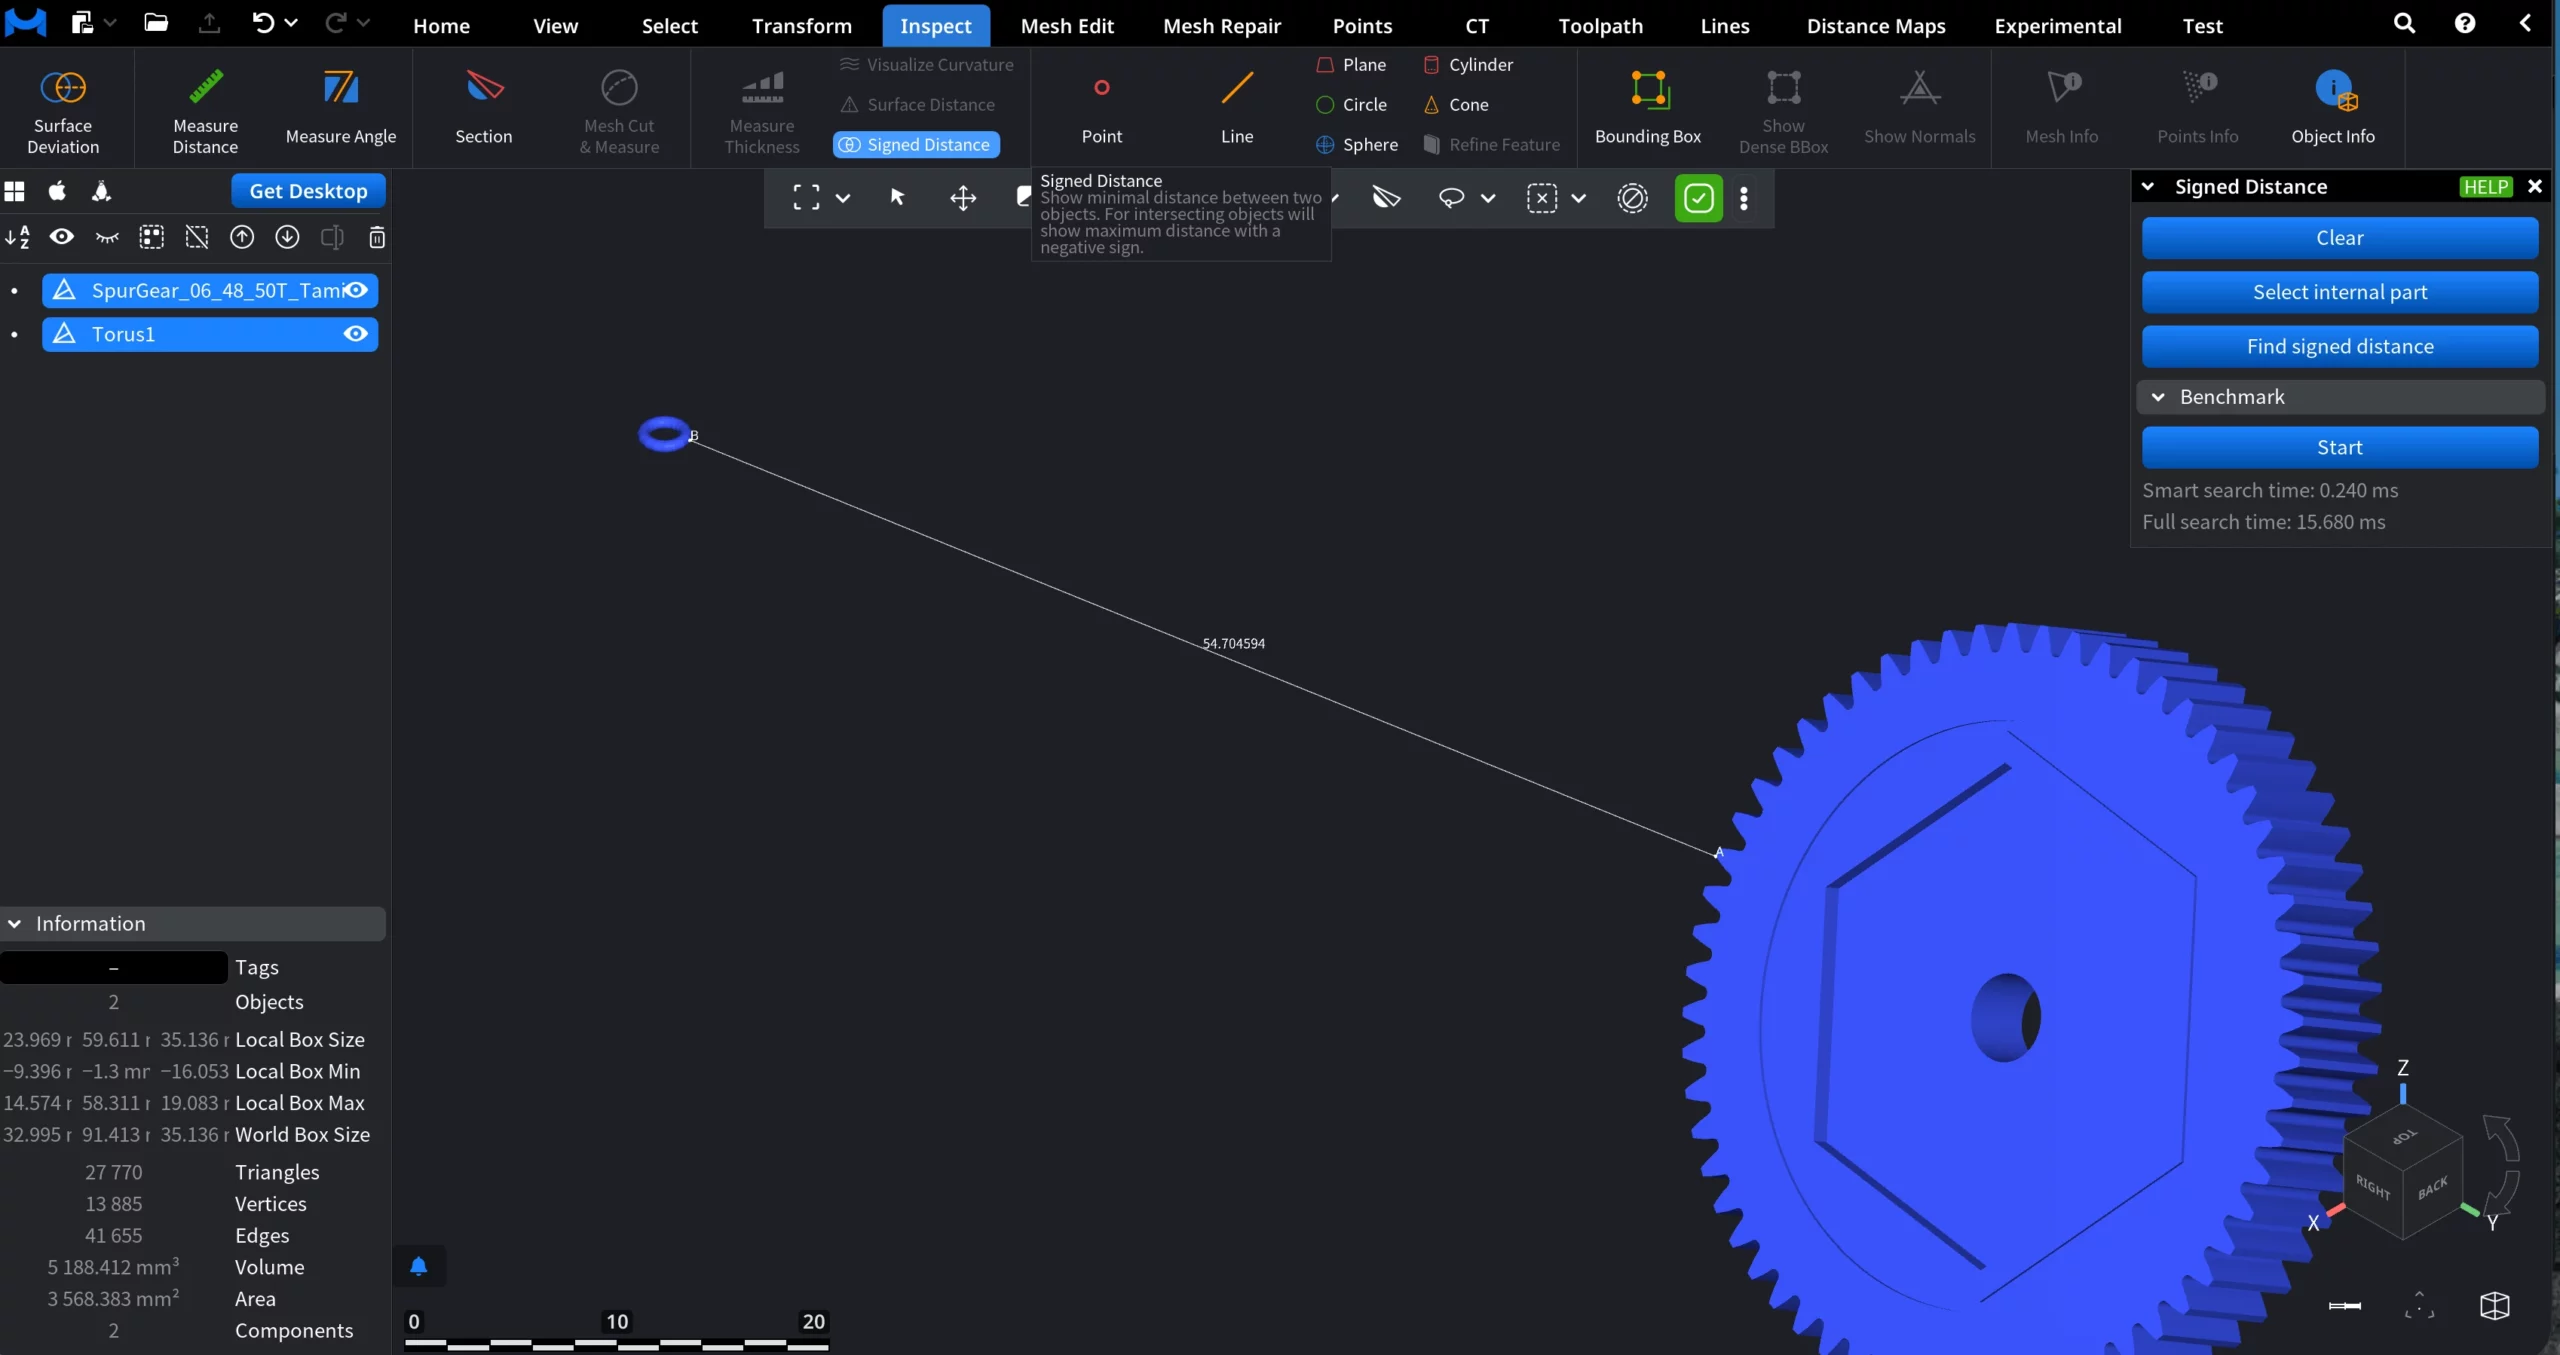Switch to the Mesh Repair tab
Screen dimensions: 2560x1355
tap(1221, 25)
